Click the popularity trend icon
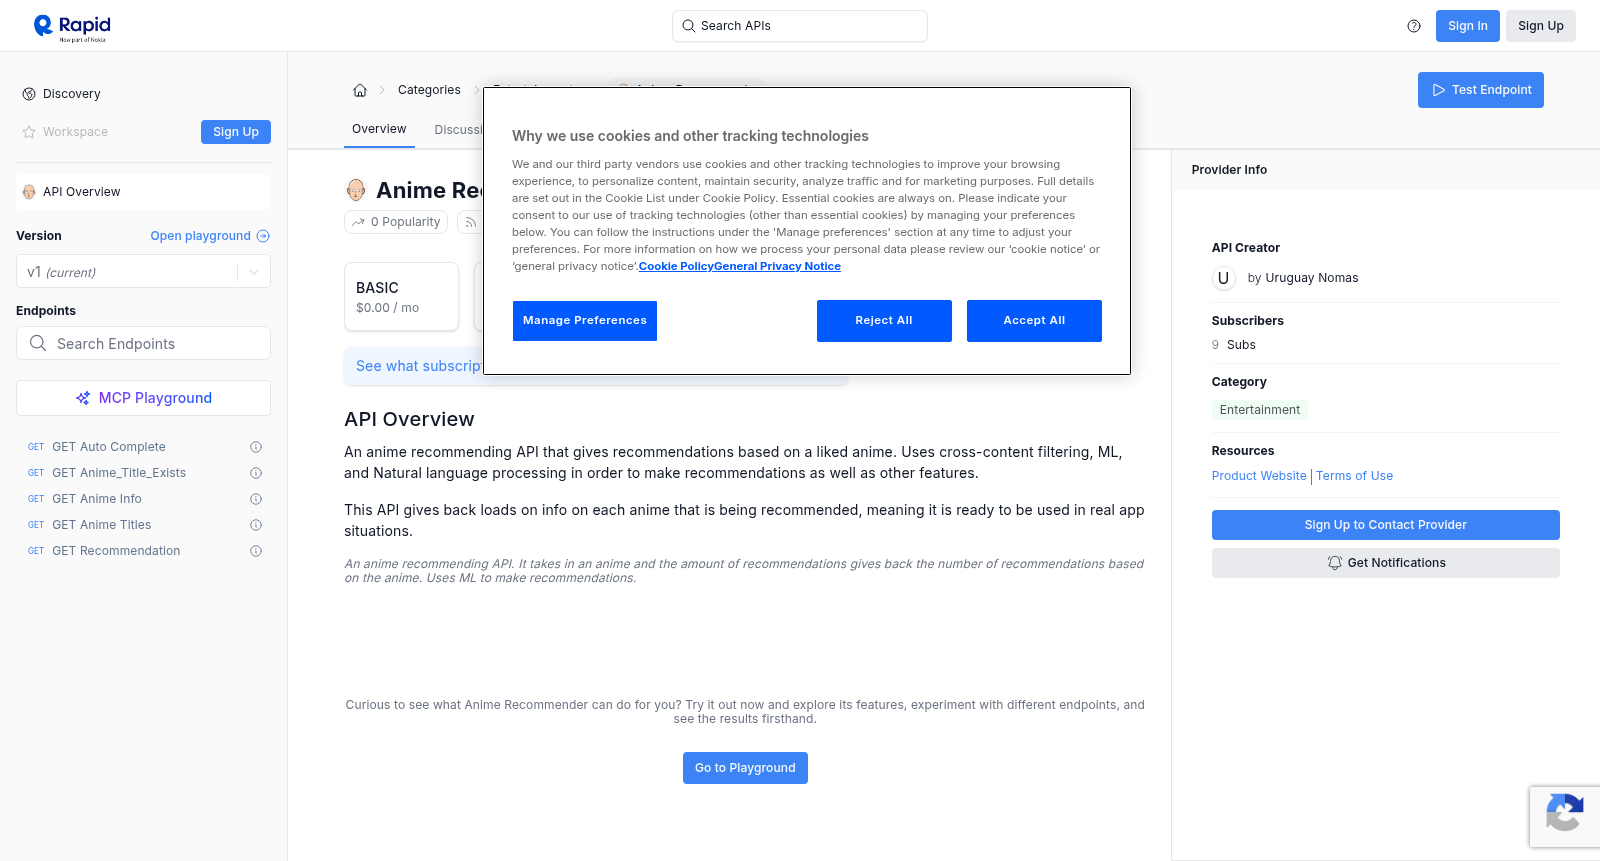 click(x=358, y=222)
